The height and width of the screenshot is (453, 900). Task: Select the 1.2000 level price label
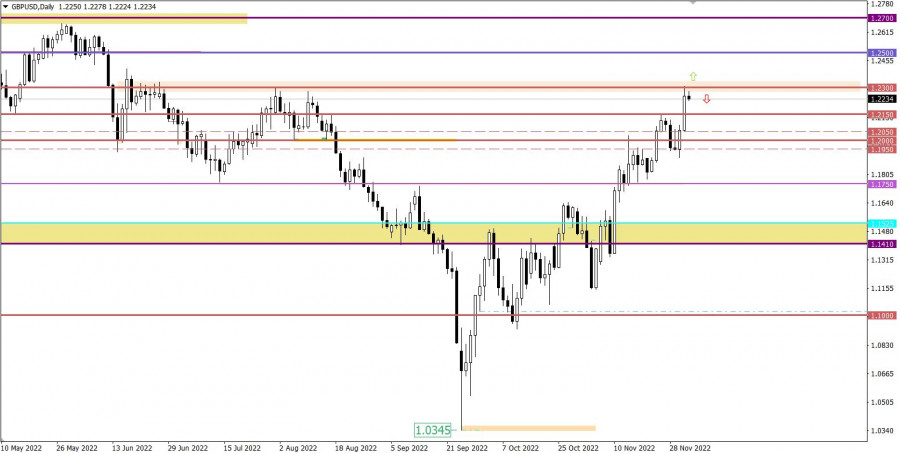coord(882,141)
